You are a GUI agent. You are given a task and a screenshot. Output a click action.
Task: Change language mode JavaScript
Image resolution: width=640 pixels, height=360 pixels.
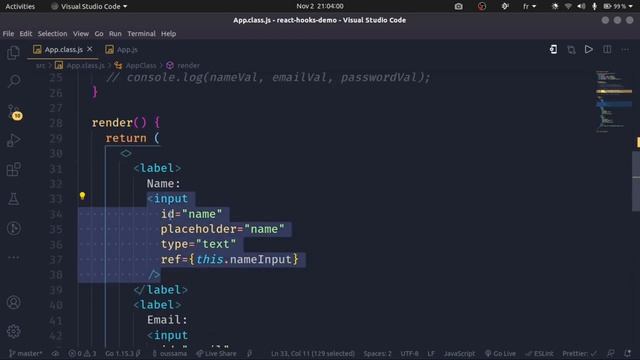459,353
